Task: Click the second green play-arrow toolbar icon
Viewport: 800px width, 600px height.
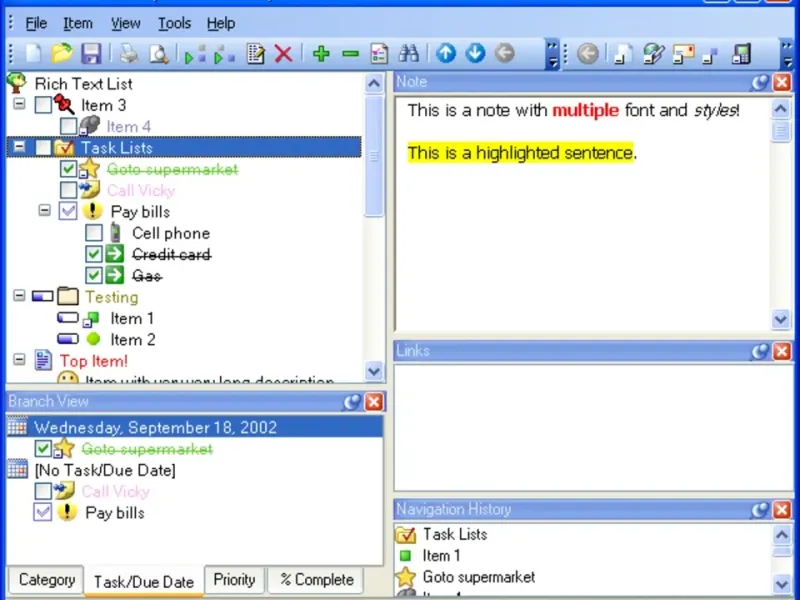Action: [x=225, y=54]
